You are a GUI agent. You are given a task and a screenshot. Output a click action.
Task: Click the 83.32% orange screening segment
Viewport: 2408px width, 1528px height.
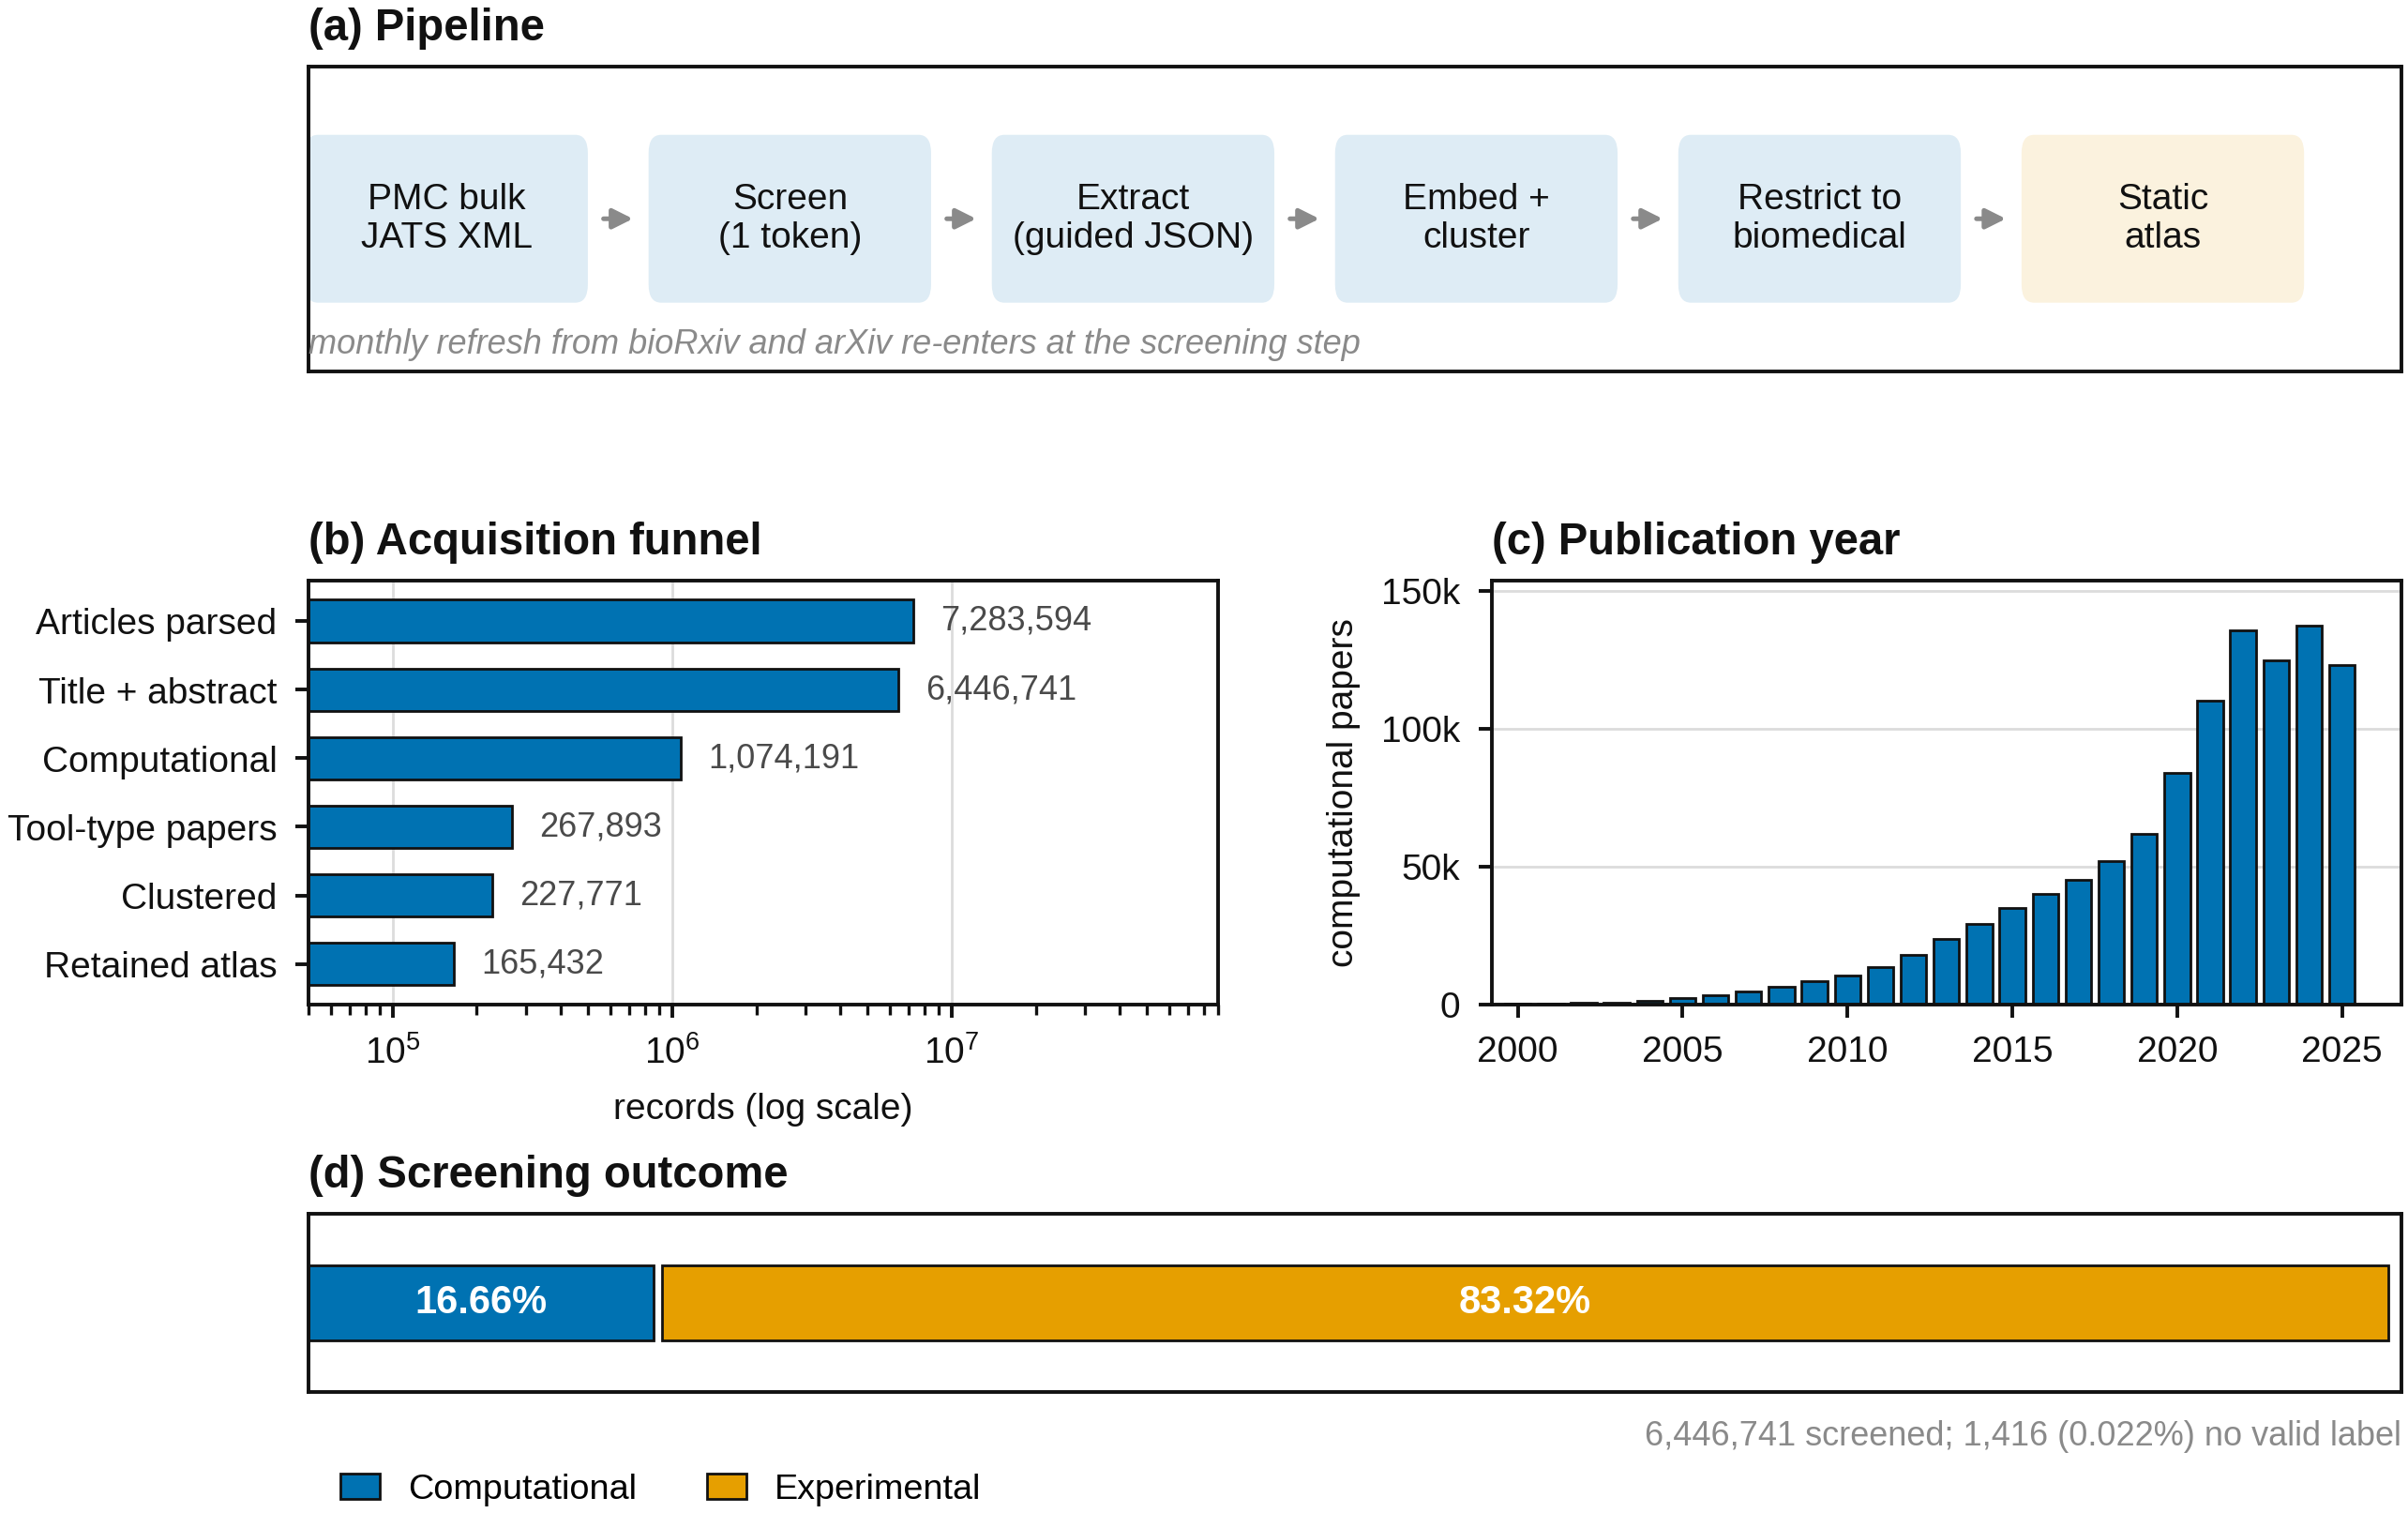[x=1525, y=1303]
